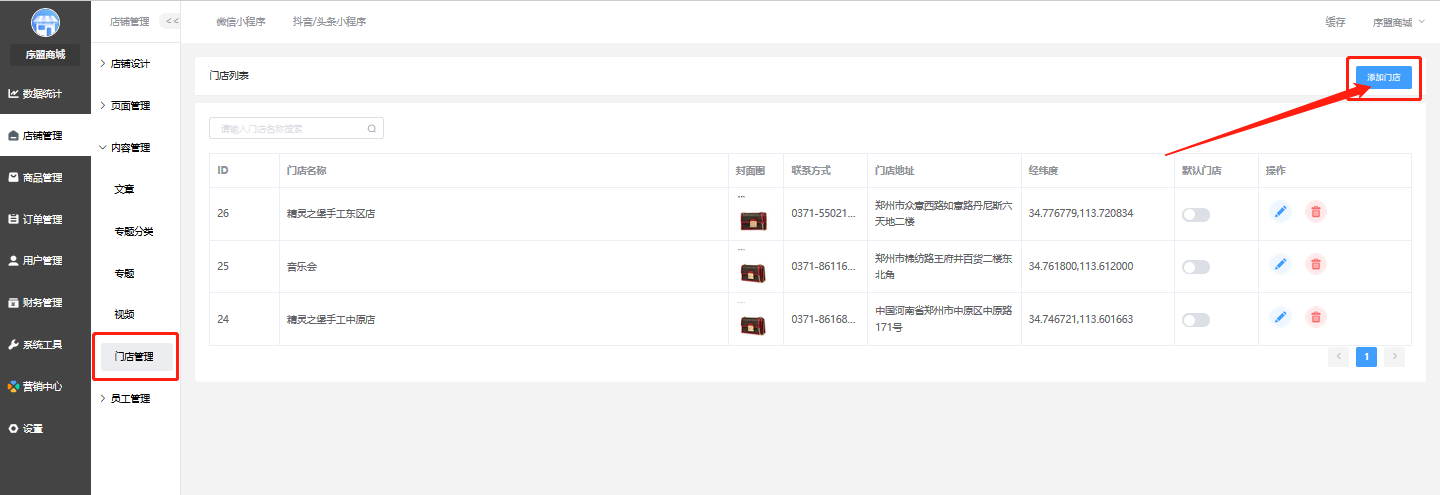Toggle default store for 音乐会
This screenshot has height=495, width=1440.
click(x=1195, y=267)
